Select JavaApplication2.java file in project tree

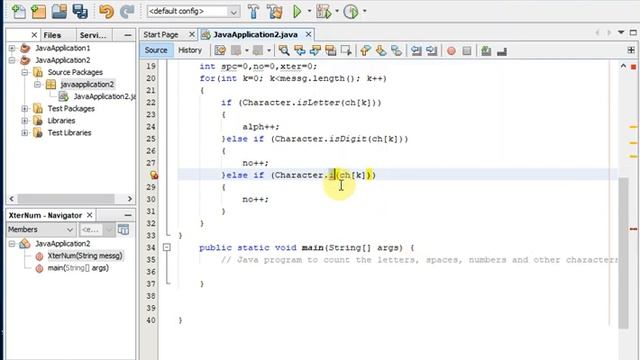pyautogui.click(x=104, y=97)
